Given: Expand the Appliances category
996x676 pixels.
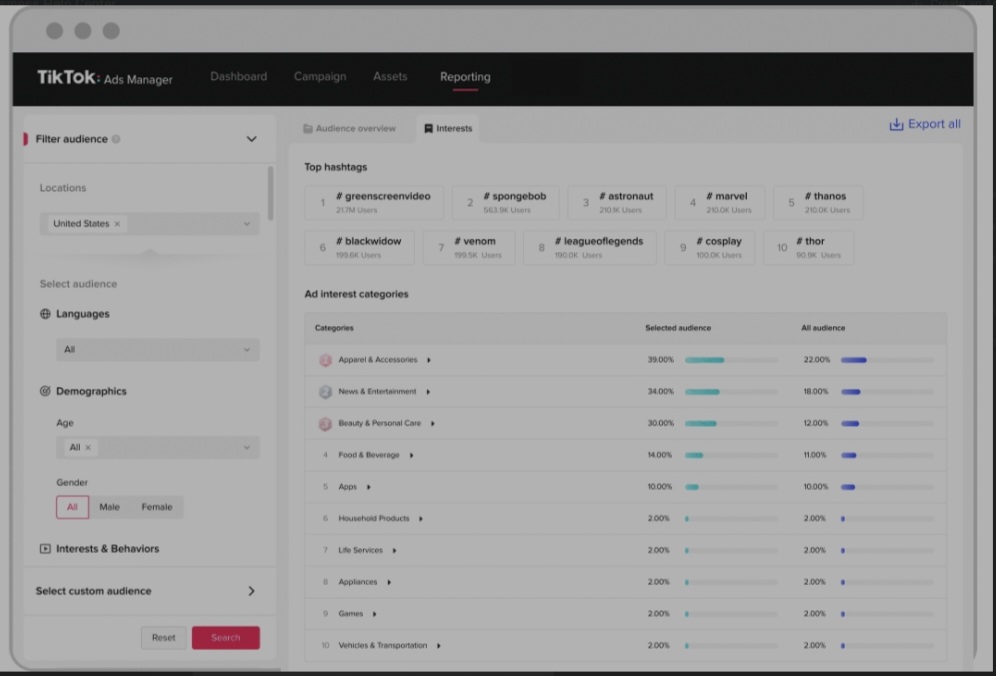Looking at the screenshot, I should pyautogui.click(x=389, y=583).
